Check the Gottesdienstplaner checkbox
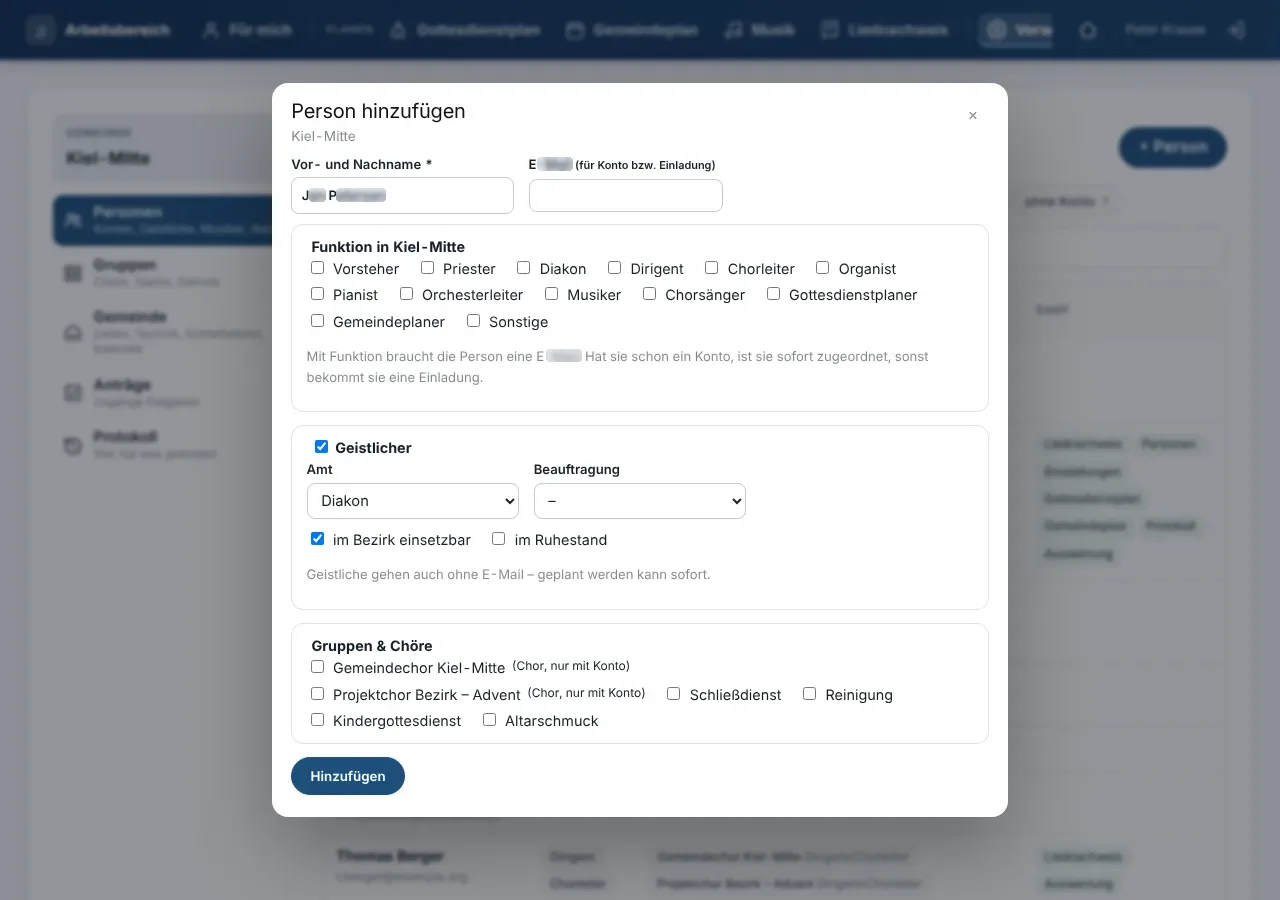This screenshot has height=900, width=1280. 773,294
